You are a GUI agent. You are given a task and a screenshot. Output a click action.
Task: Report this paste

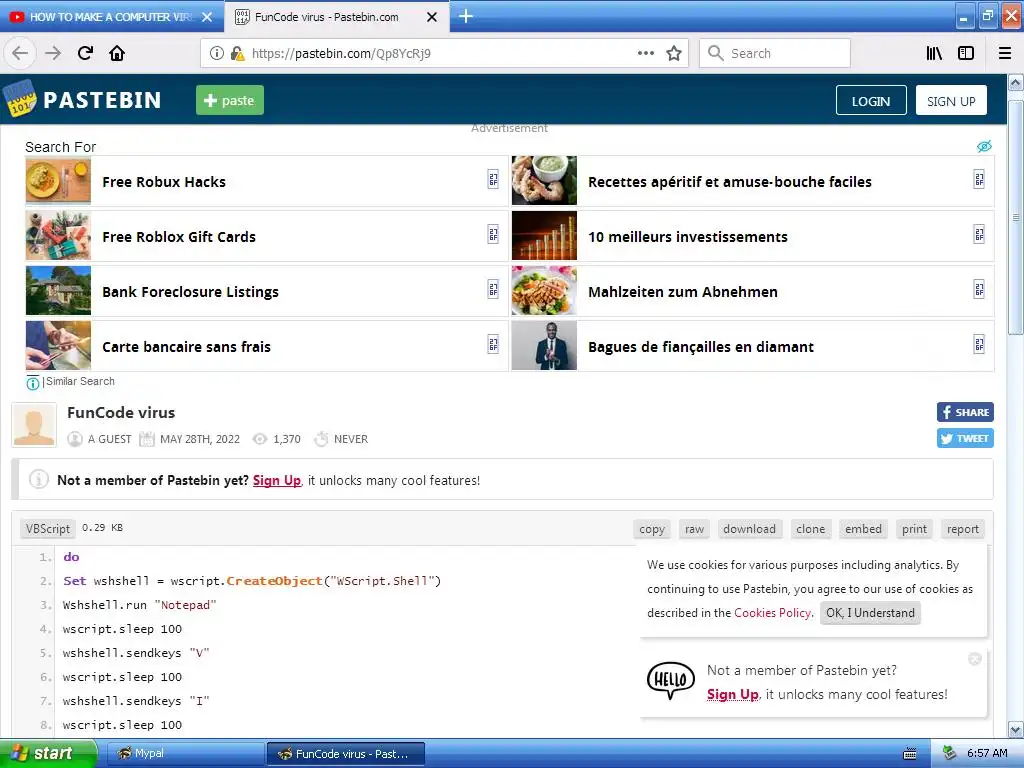coord(963,529)
